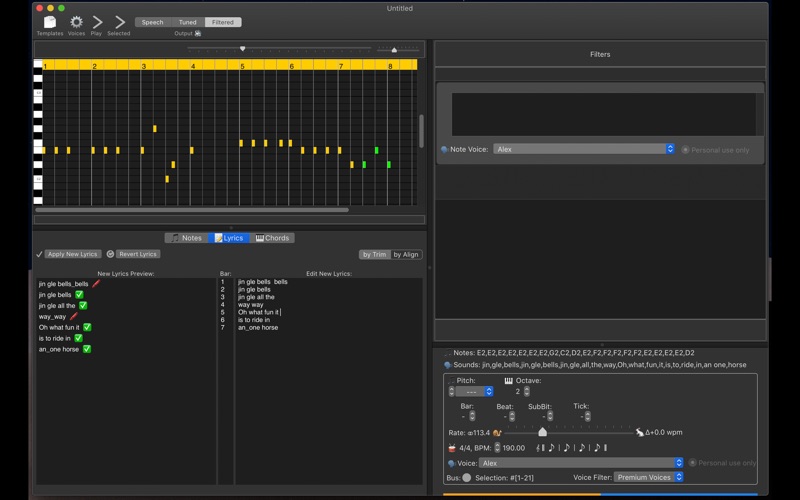Click 'an_one horse' line in Edit New Lyrics
This screenshot has width=800, height=500.
click(258, 328)
